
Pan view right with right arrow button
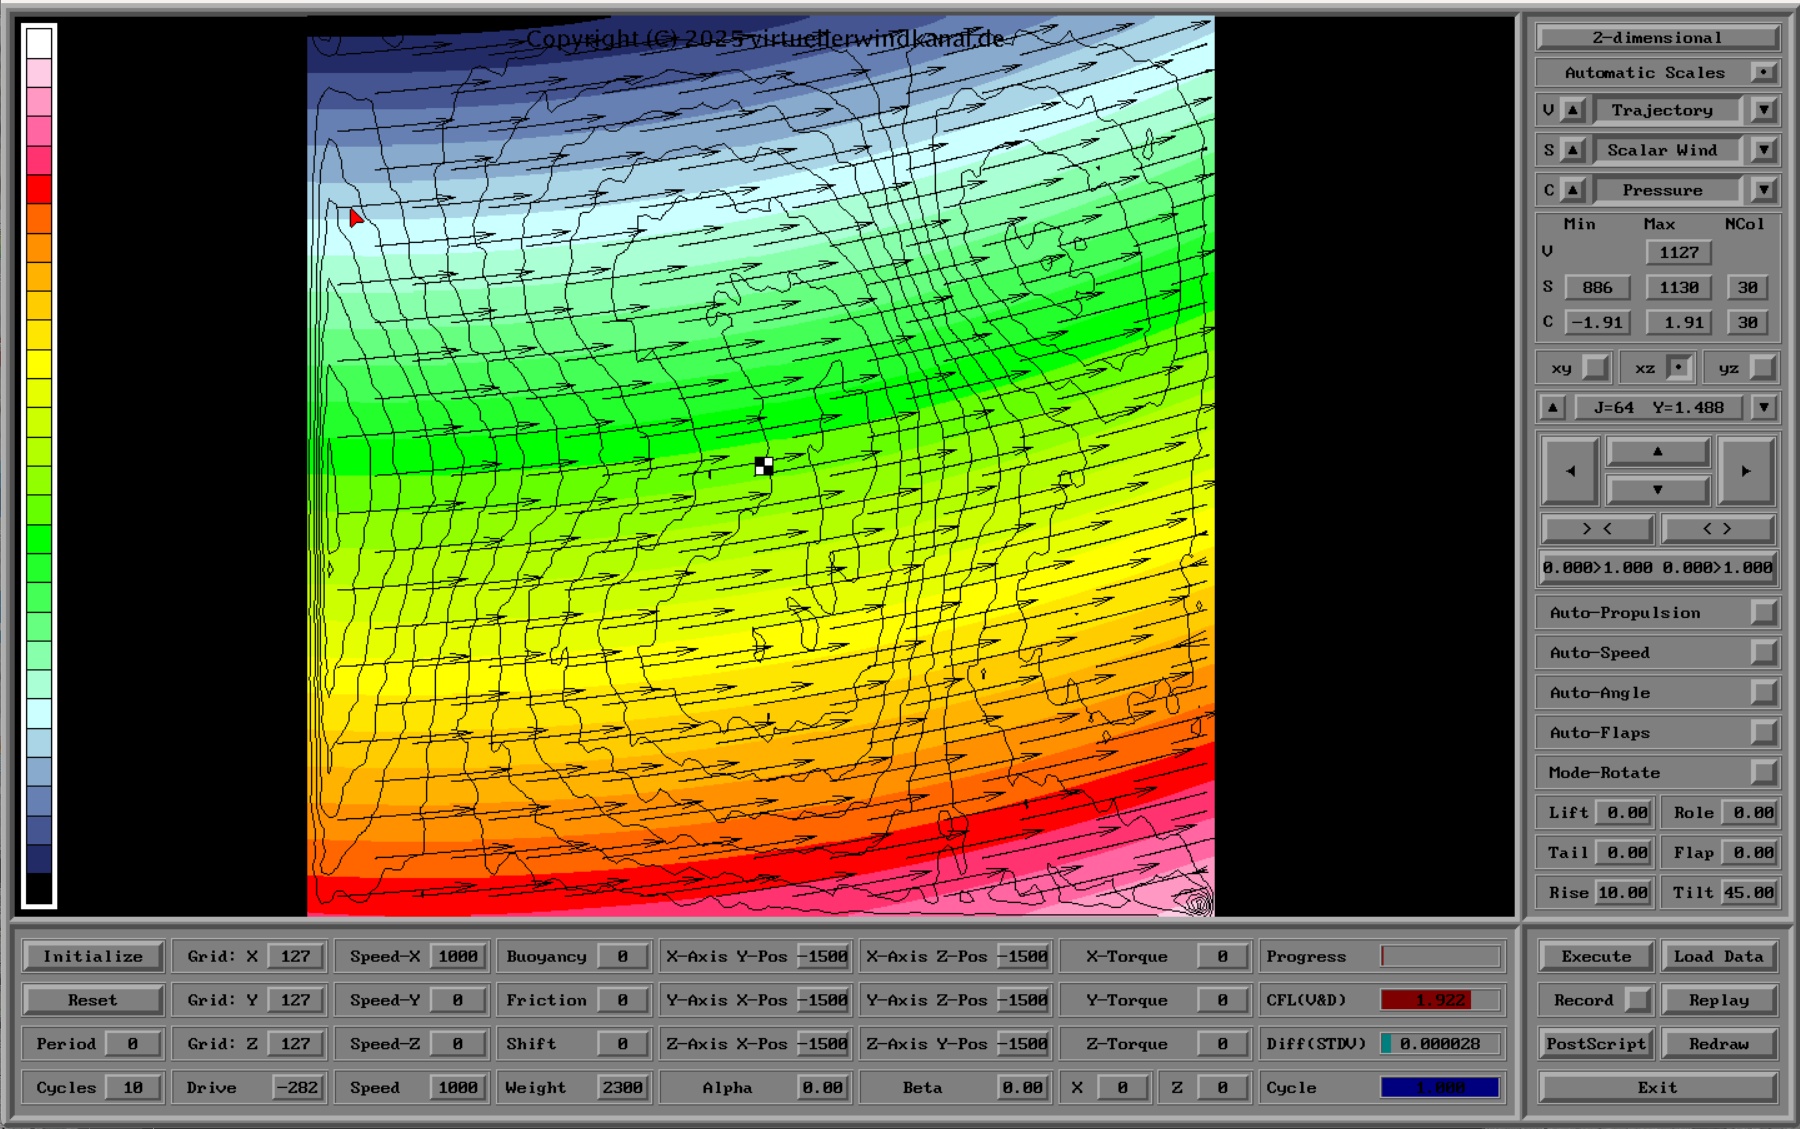tap(1745, 471)
